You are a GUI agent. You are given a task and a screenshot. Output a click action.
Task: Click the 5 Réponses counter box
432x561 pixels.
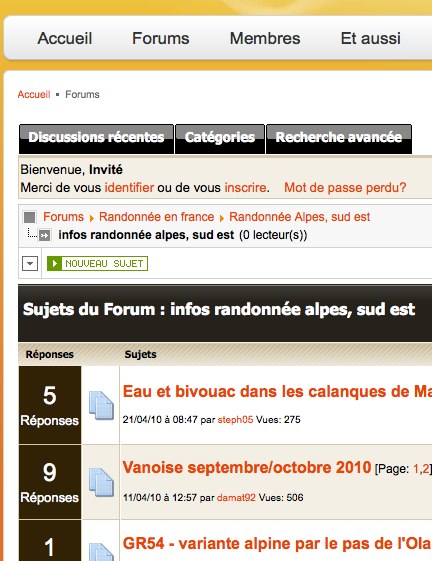click(50, 405)
